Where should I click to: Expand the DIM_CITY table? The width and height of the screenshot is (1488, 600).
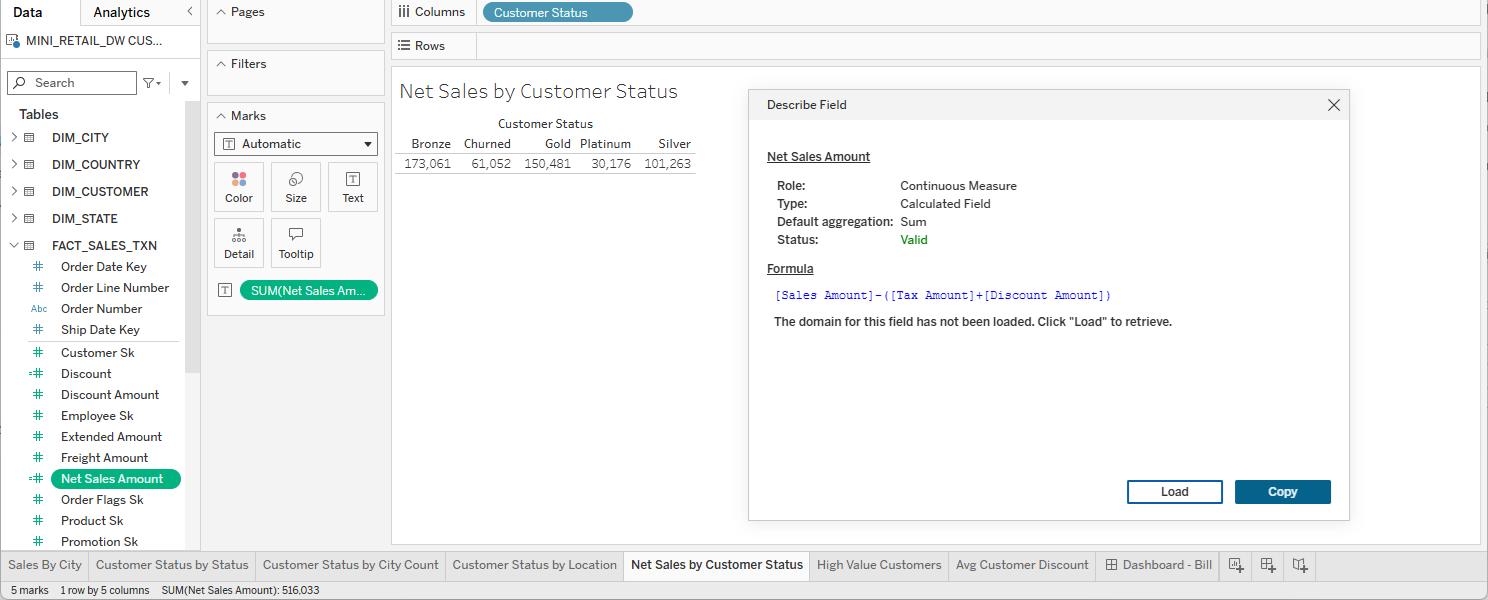pyautogui.click(x=13, y=137)
